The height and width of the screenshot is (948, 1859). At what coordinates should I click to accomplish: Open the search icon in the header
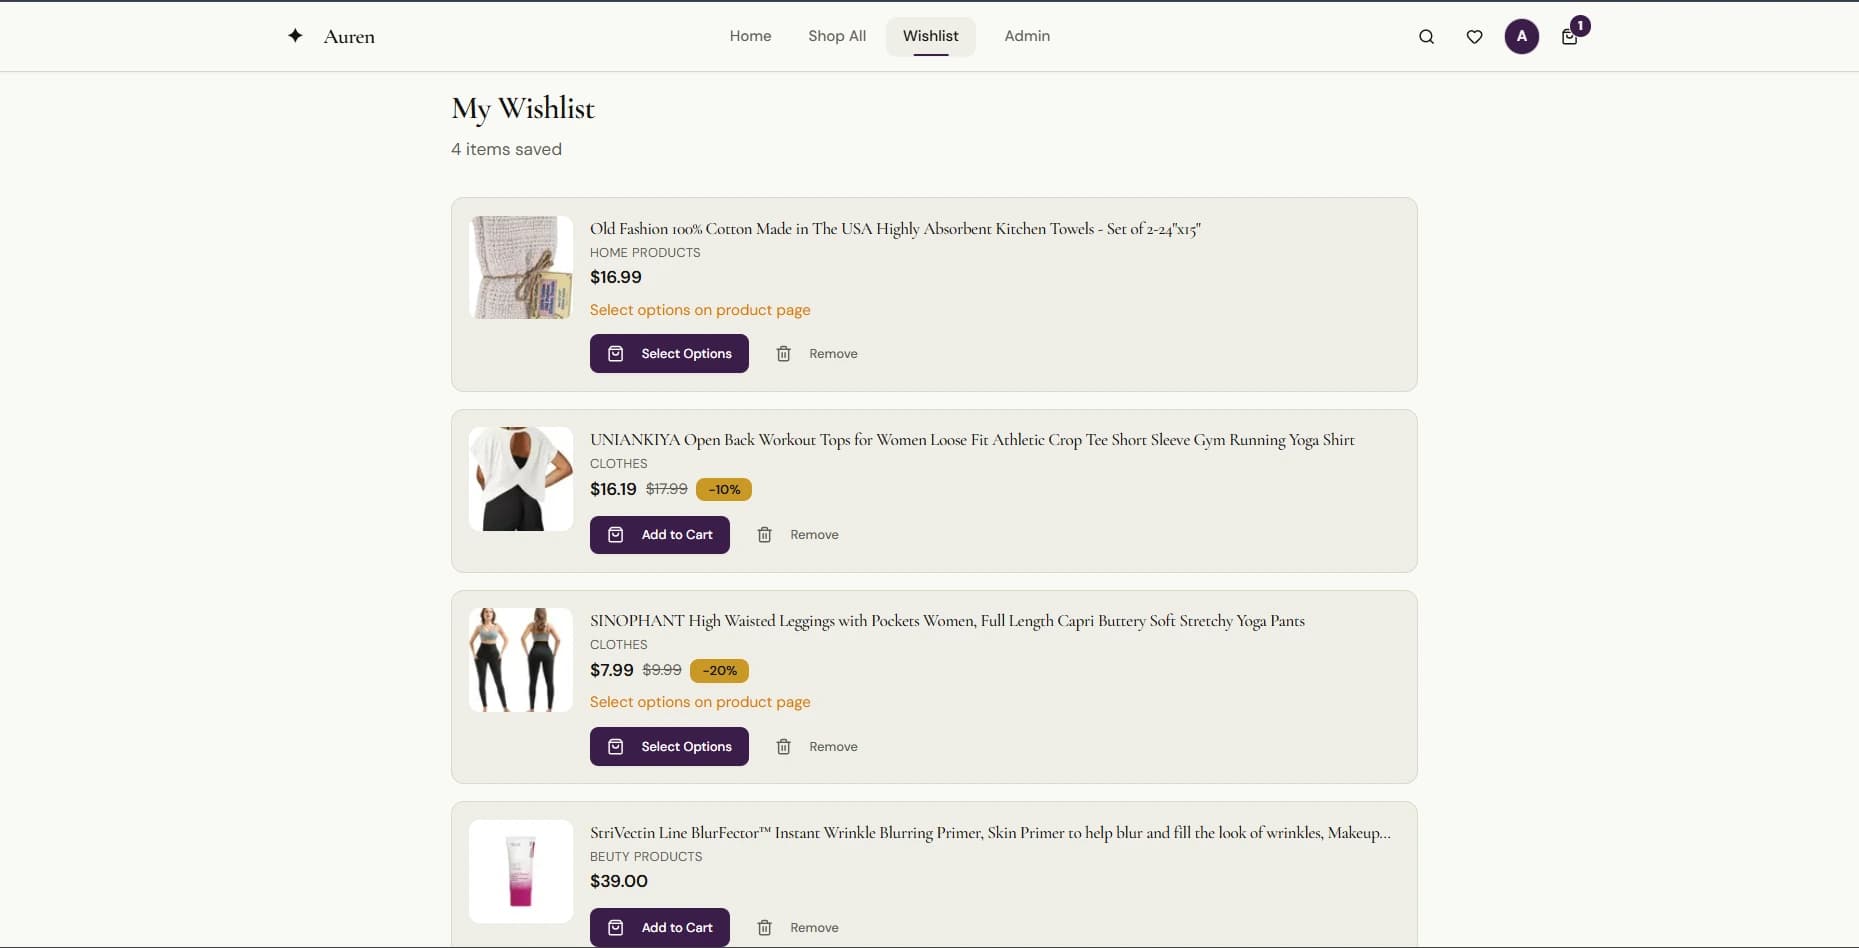coord(1425,36)
